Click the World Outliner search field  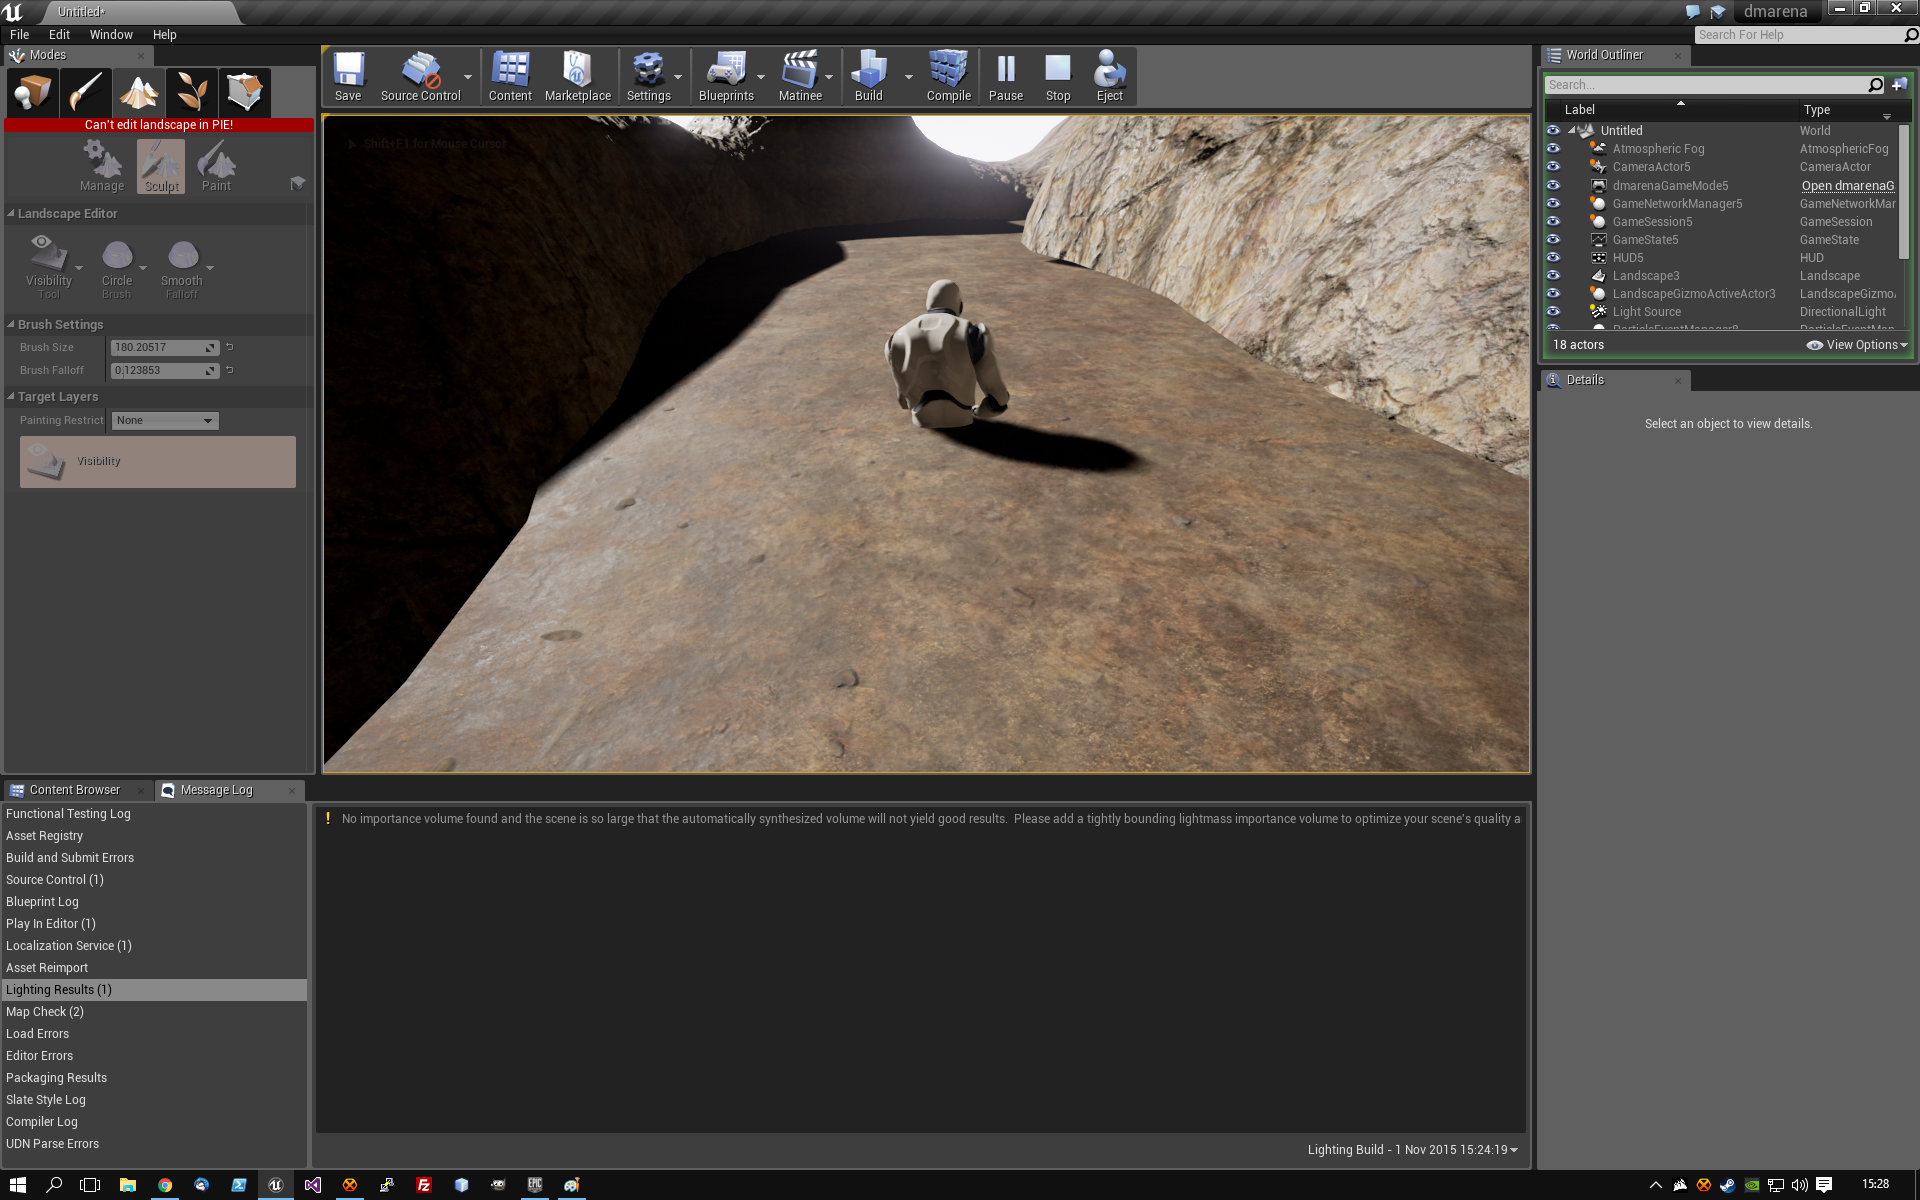(x=1705, y=85)
